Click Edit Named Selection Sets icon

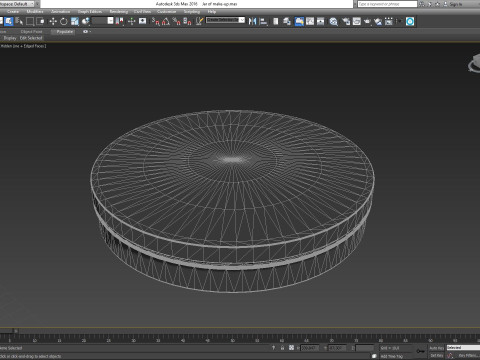tap(199, 21)
